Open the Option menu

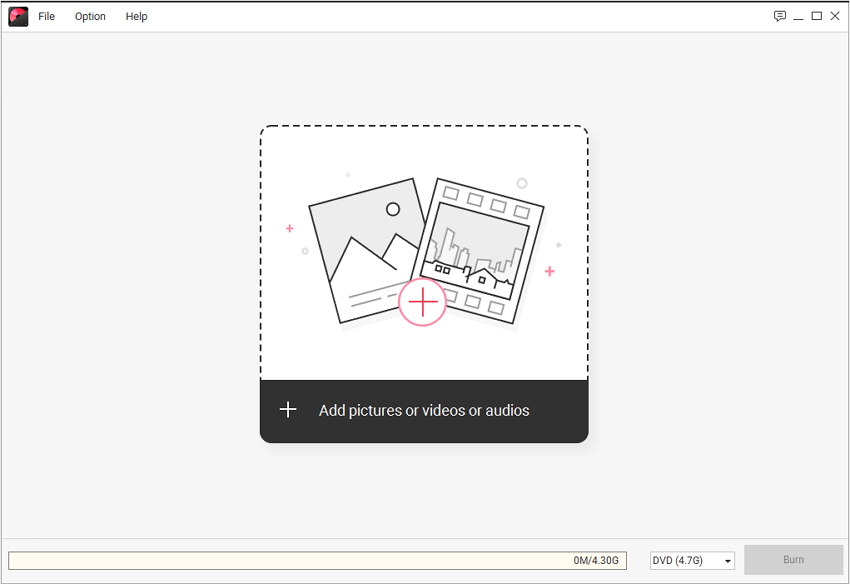pos(90,16)
